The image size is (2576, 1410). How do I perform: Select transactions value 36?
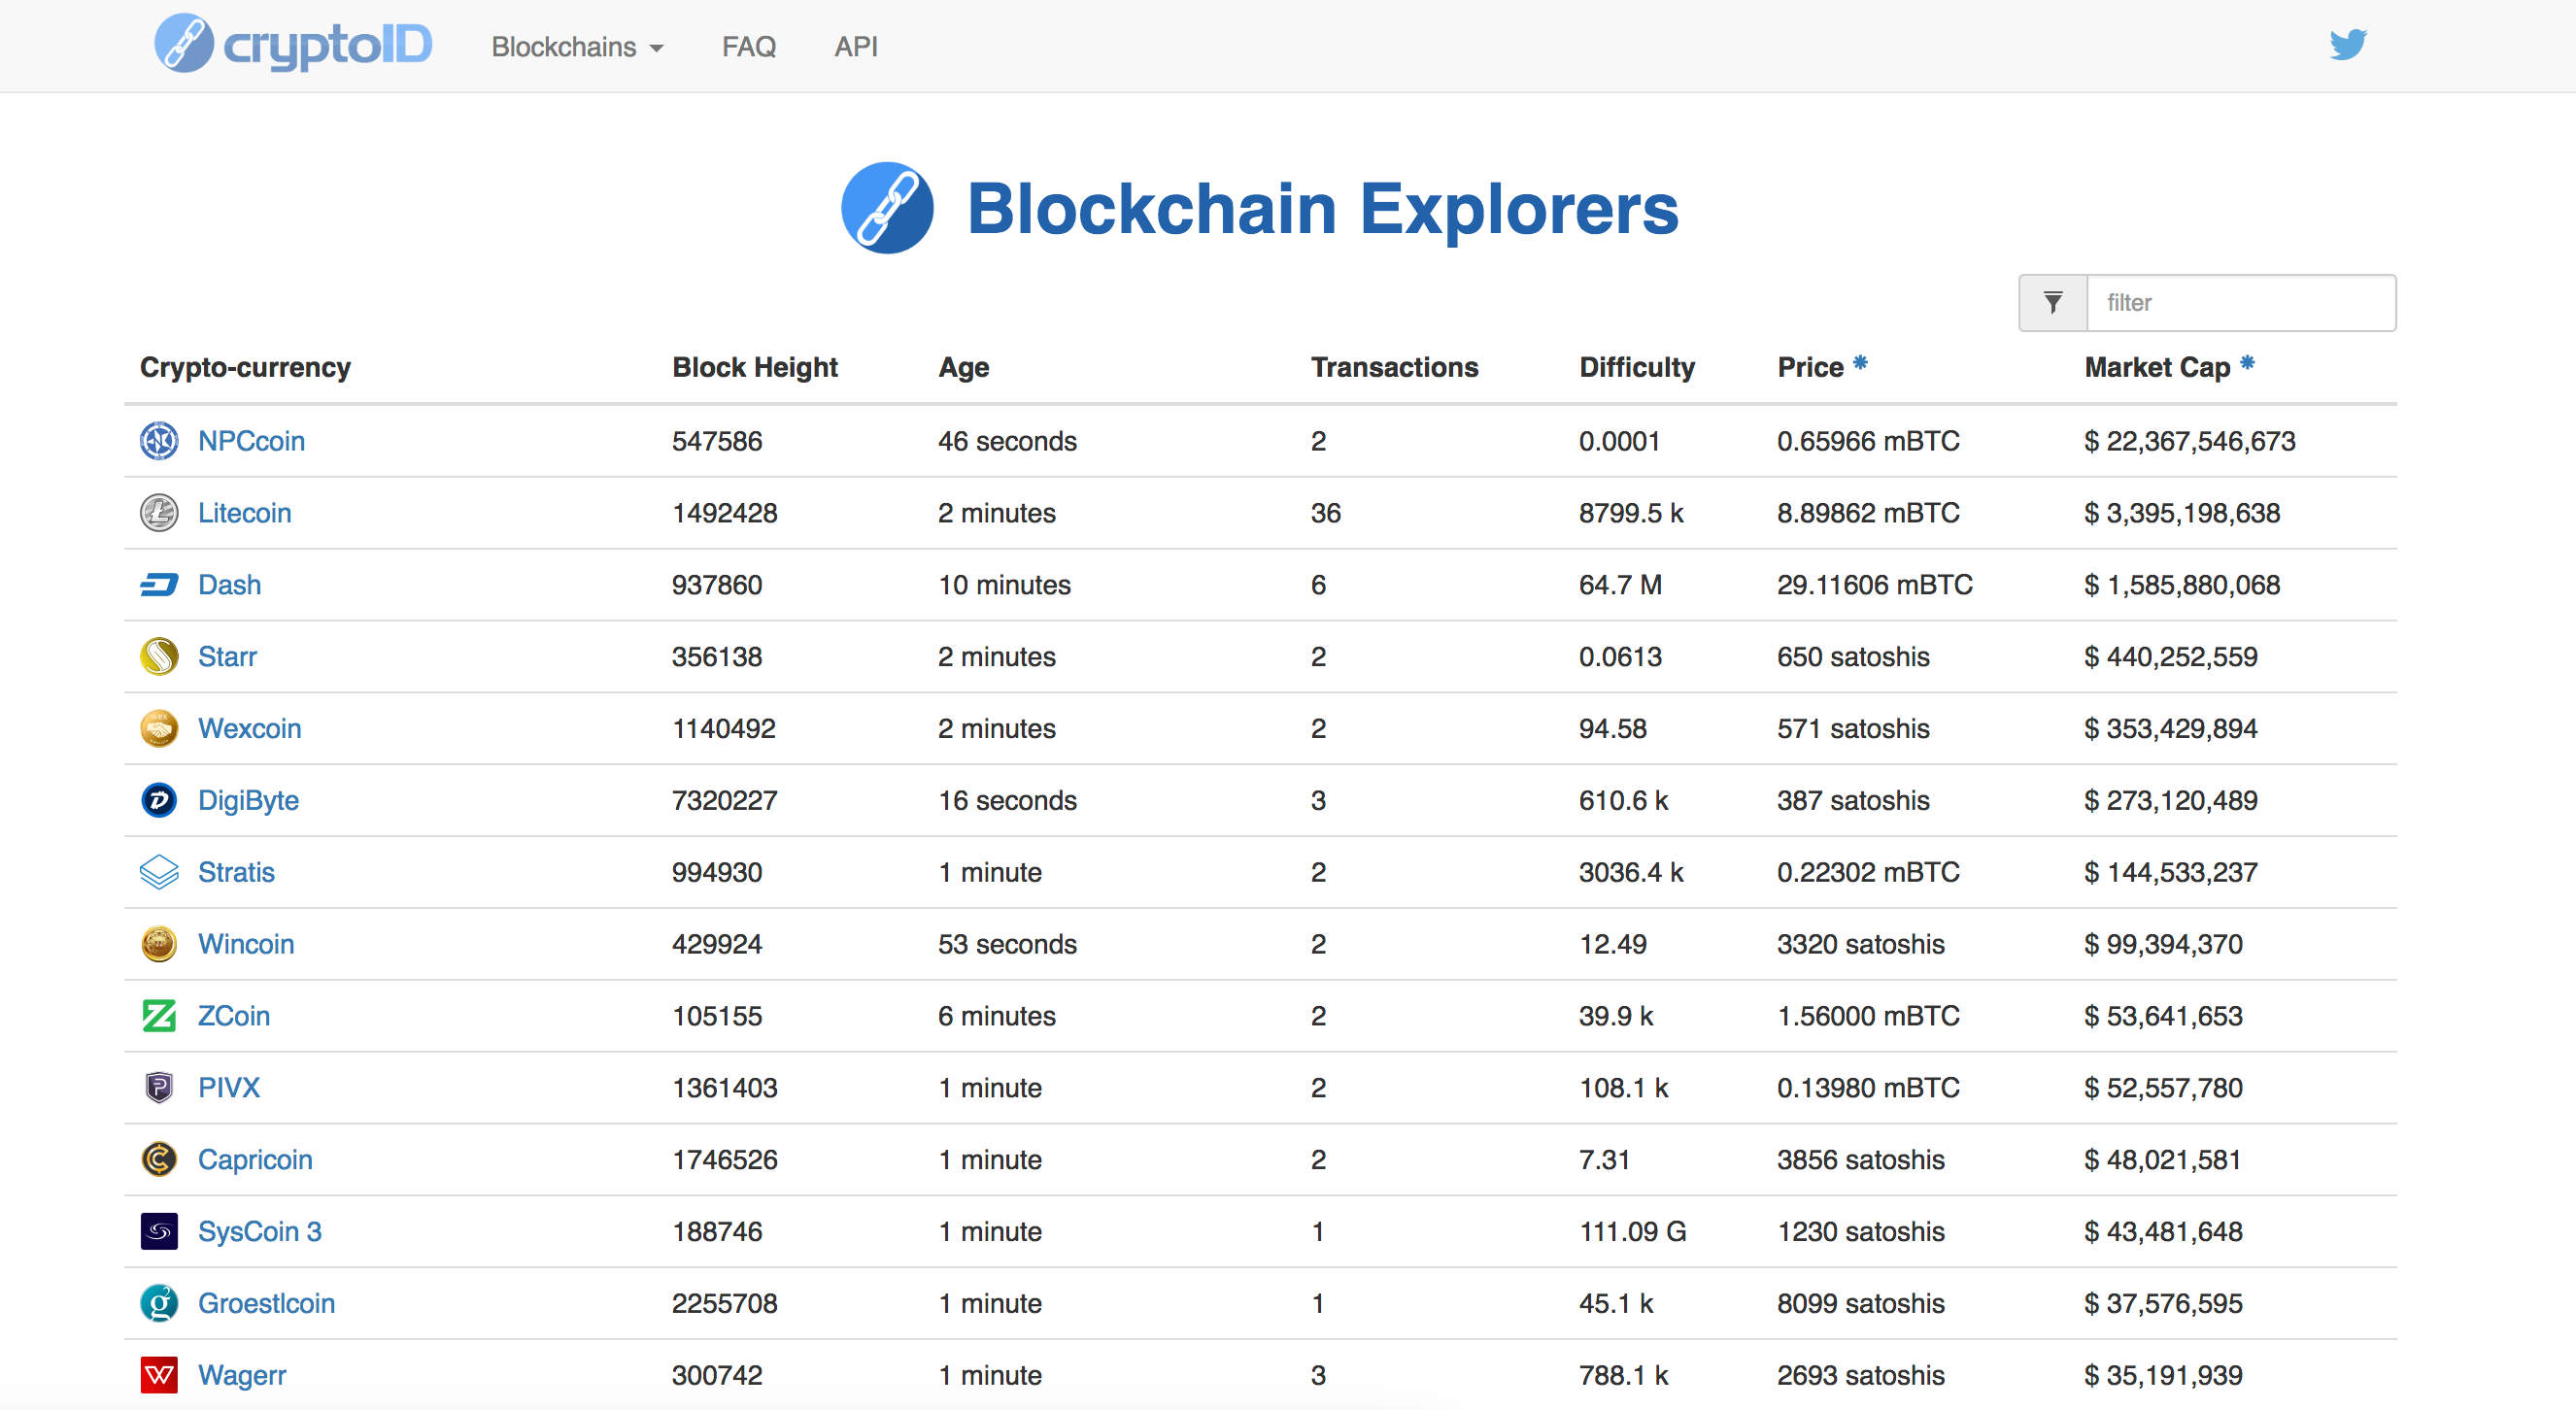point(1326,513)
